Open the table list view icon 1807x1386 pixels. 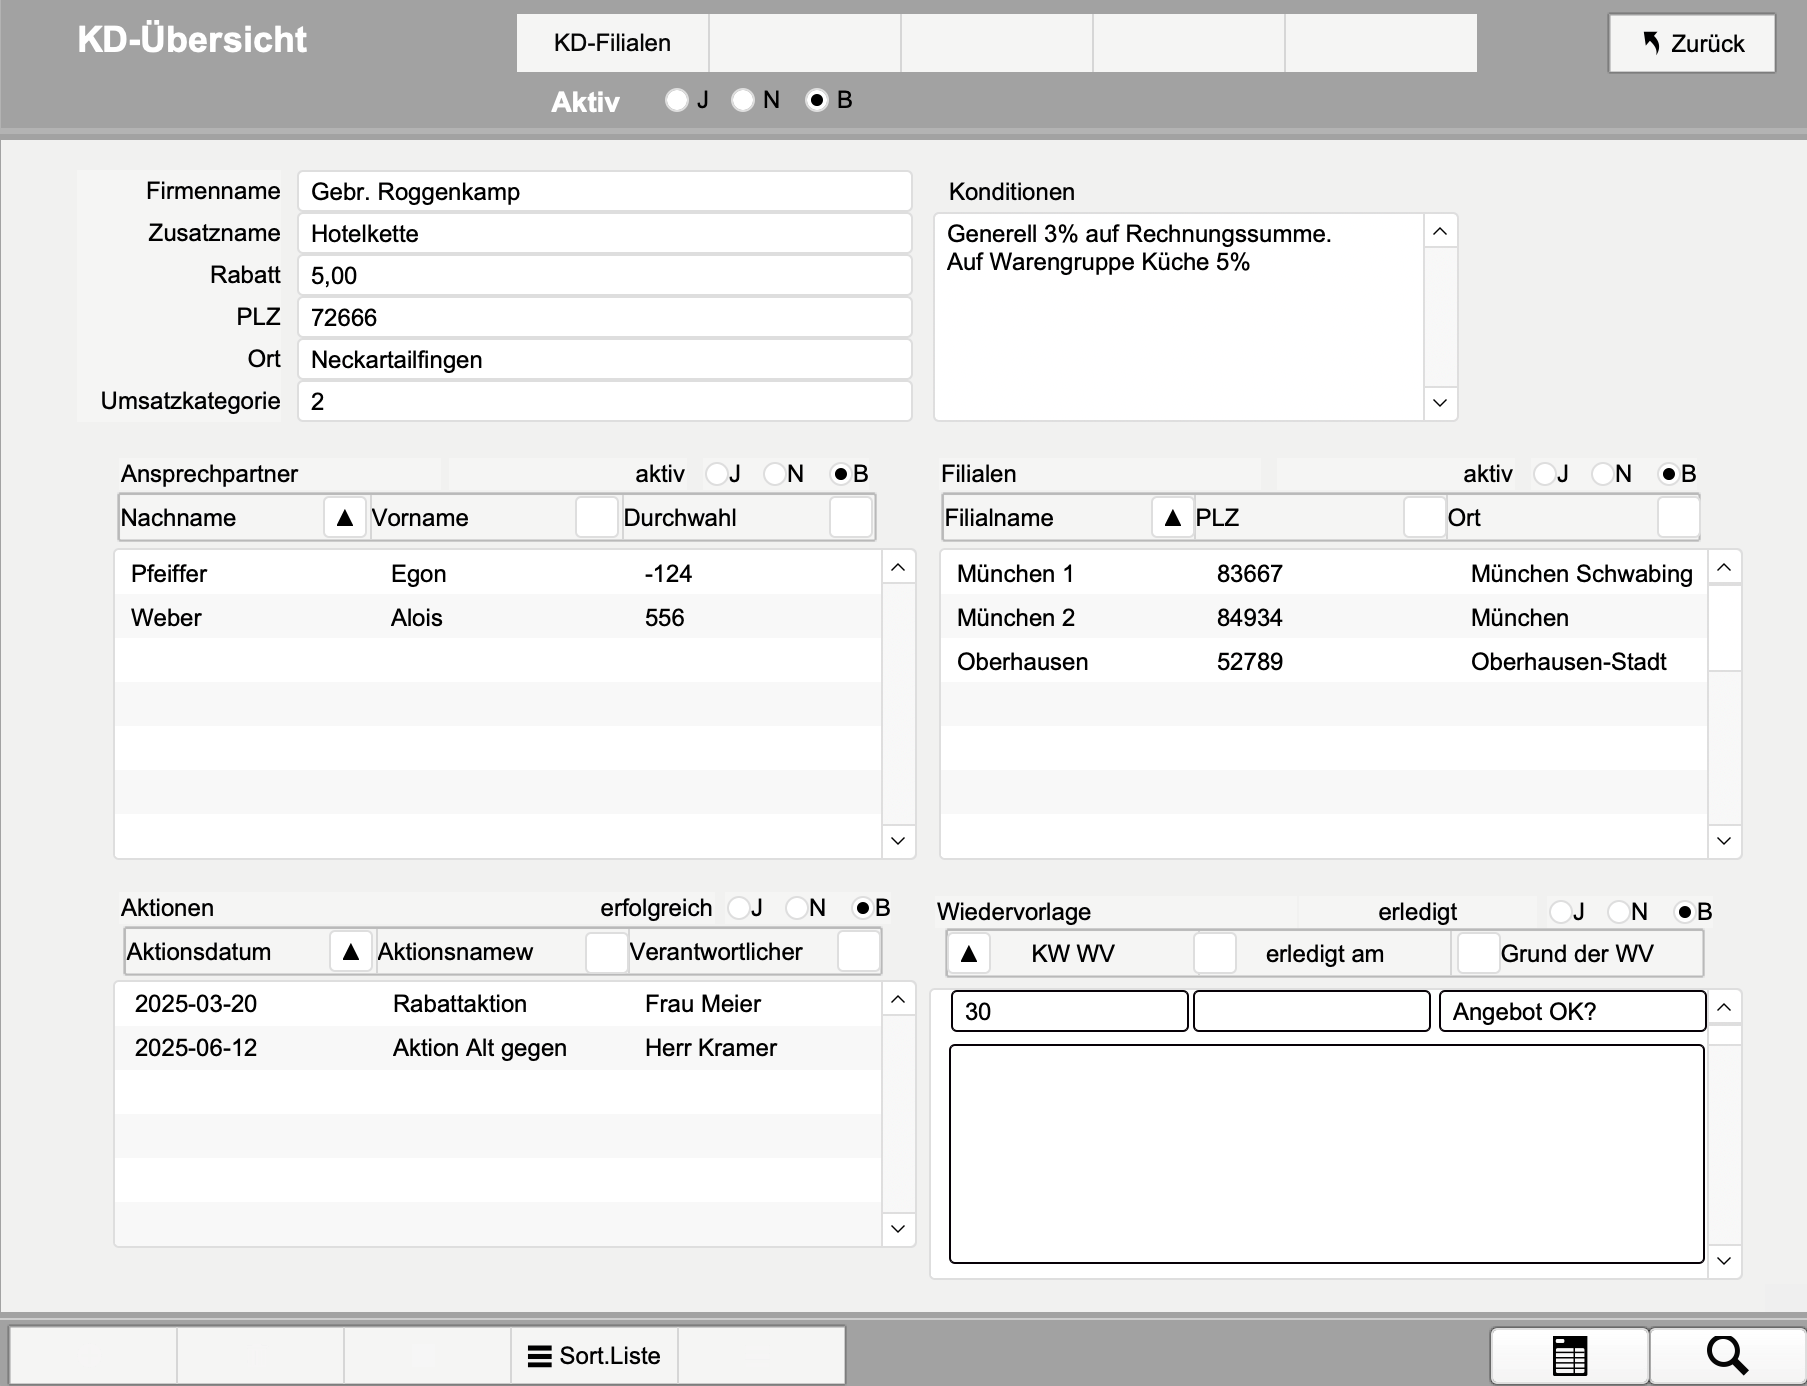pyautogui.click(x=1569, y=1356)
